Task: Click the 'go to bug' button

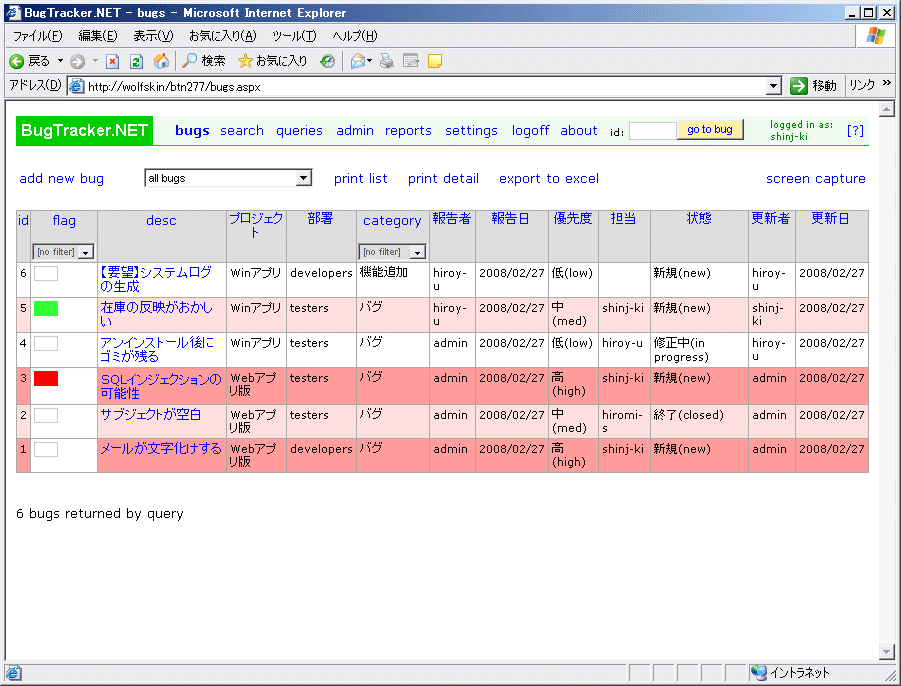Action: point(710,131)
